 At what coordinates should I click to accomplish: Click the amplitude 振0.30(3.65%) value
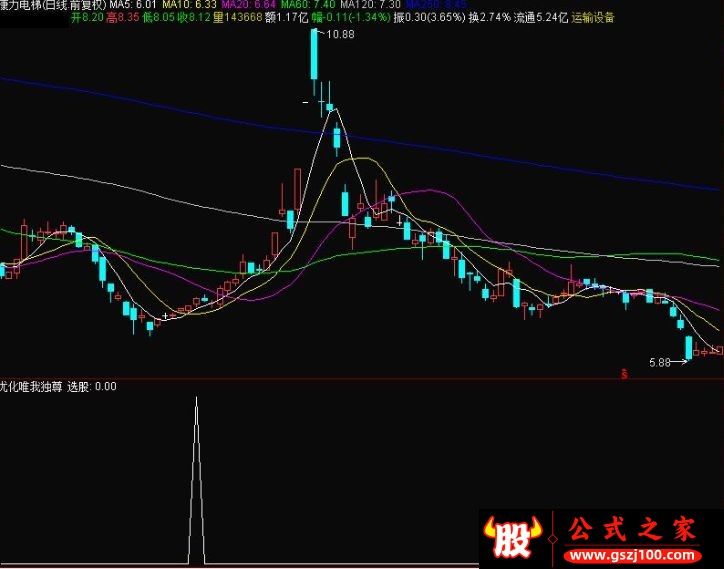pyautogui.click(x=429, y=18)
